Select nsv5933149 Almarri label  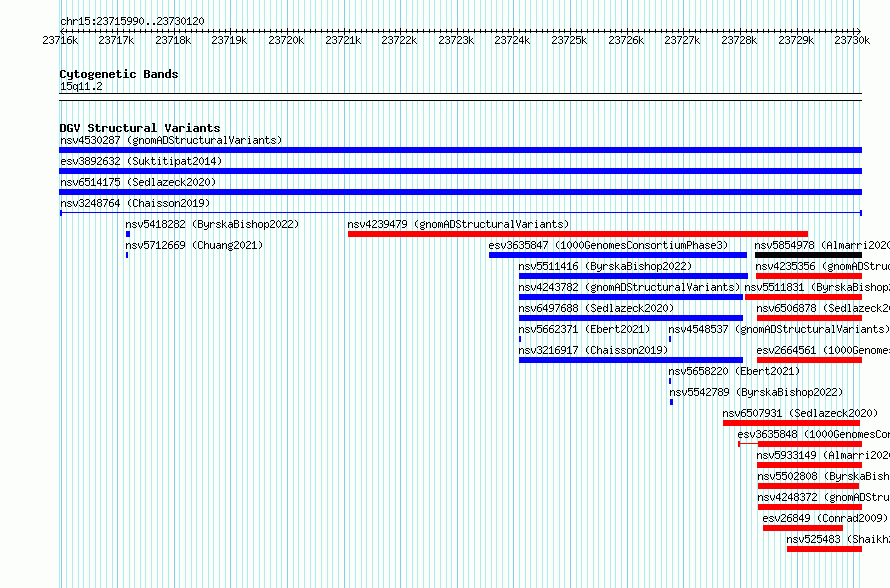(x=823, y=455)
